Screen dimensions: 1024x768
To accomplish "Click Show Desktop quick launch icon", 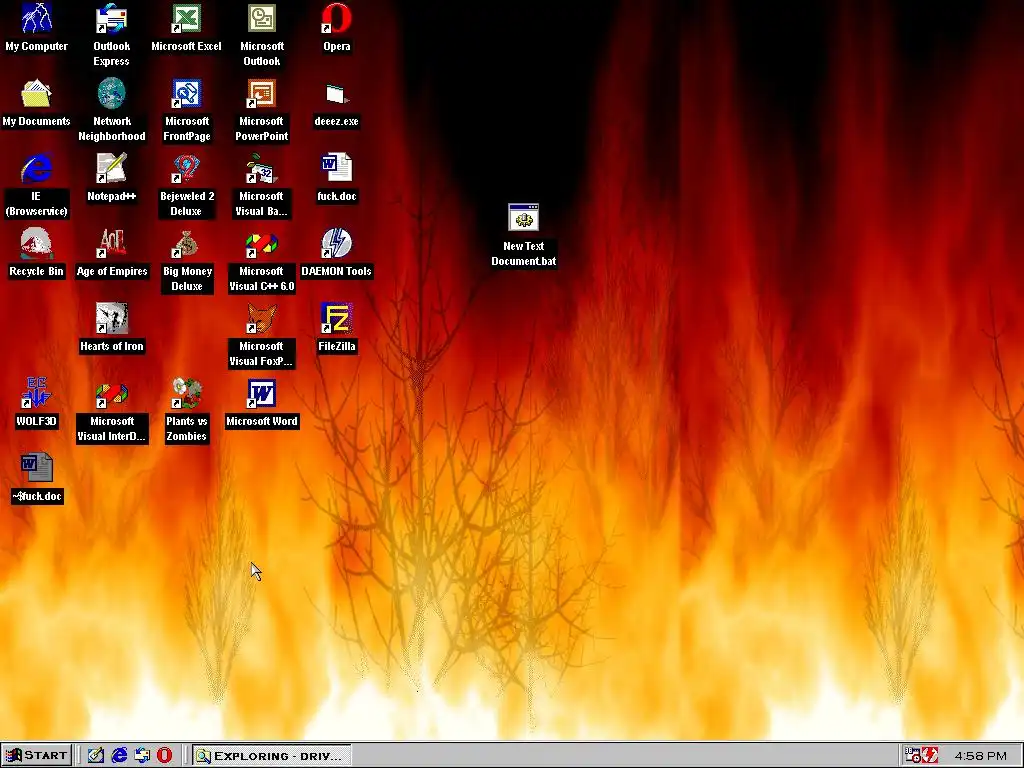I will coord(95,756).
